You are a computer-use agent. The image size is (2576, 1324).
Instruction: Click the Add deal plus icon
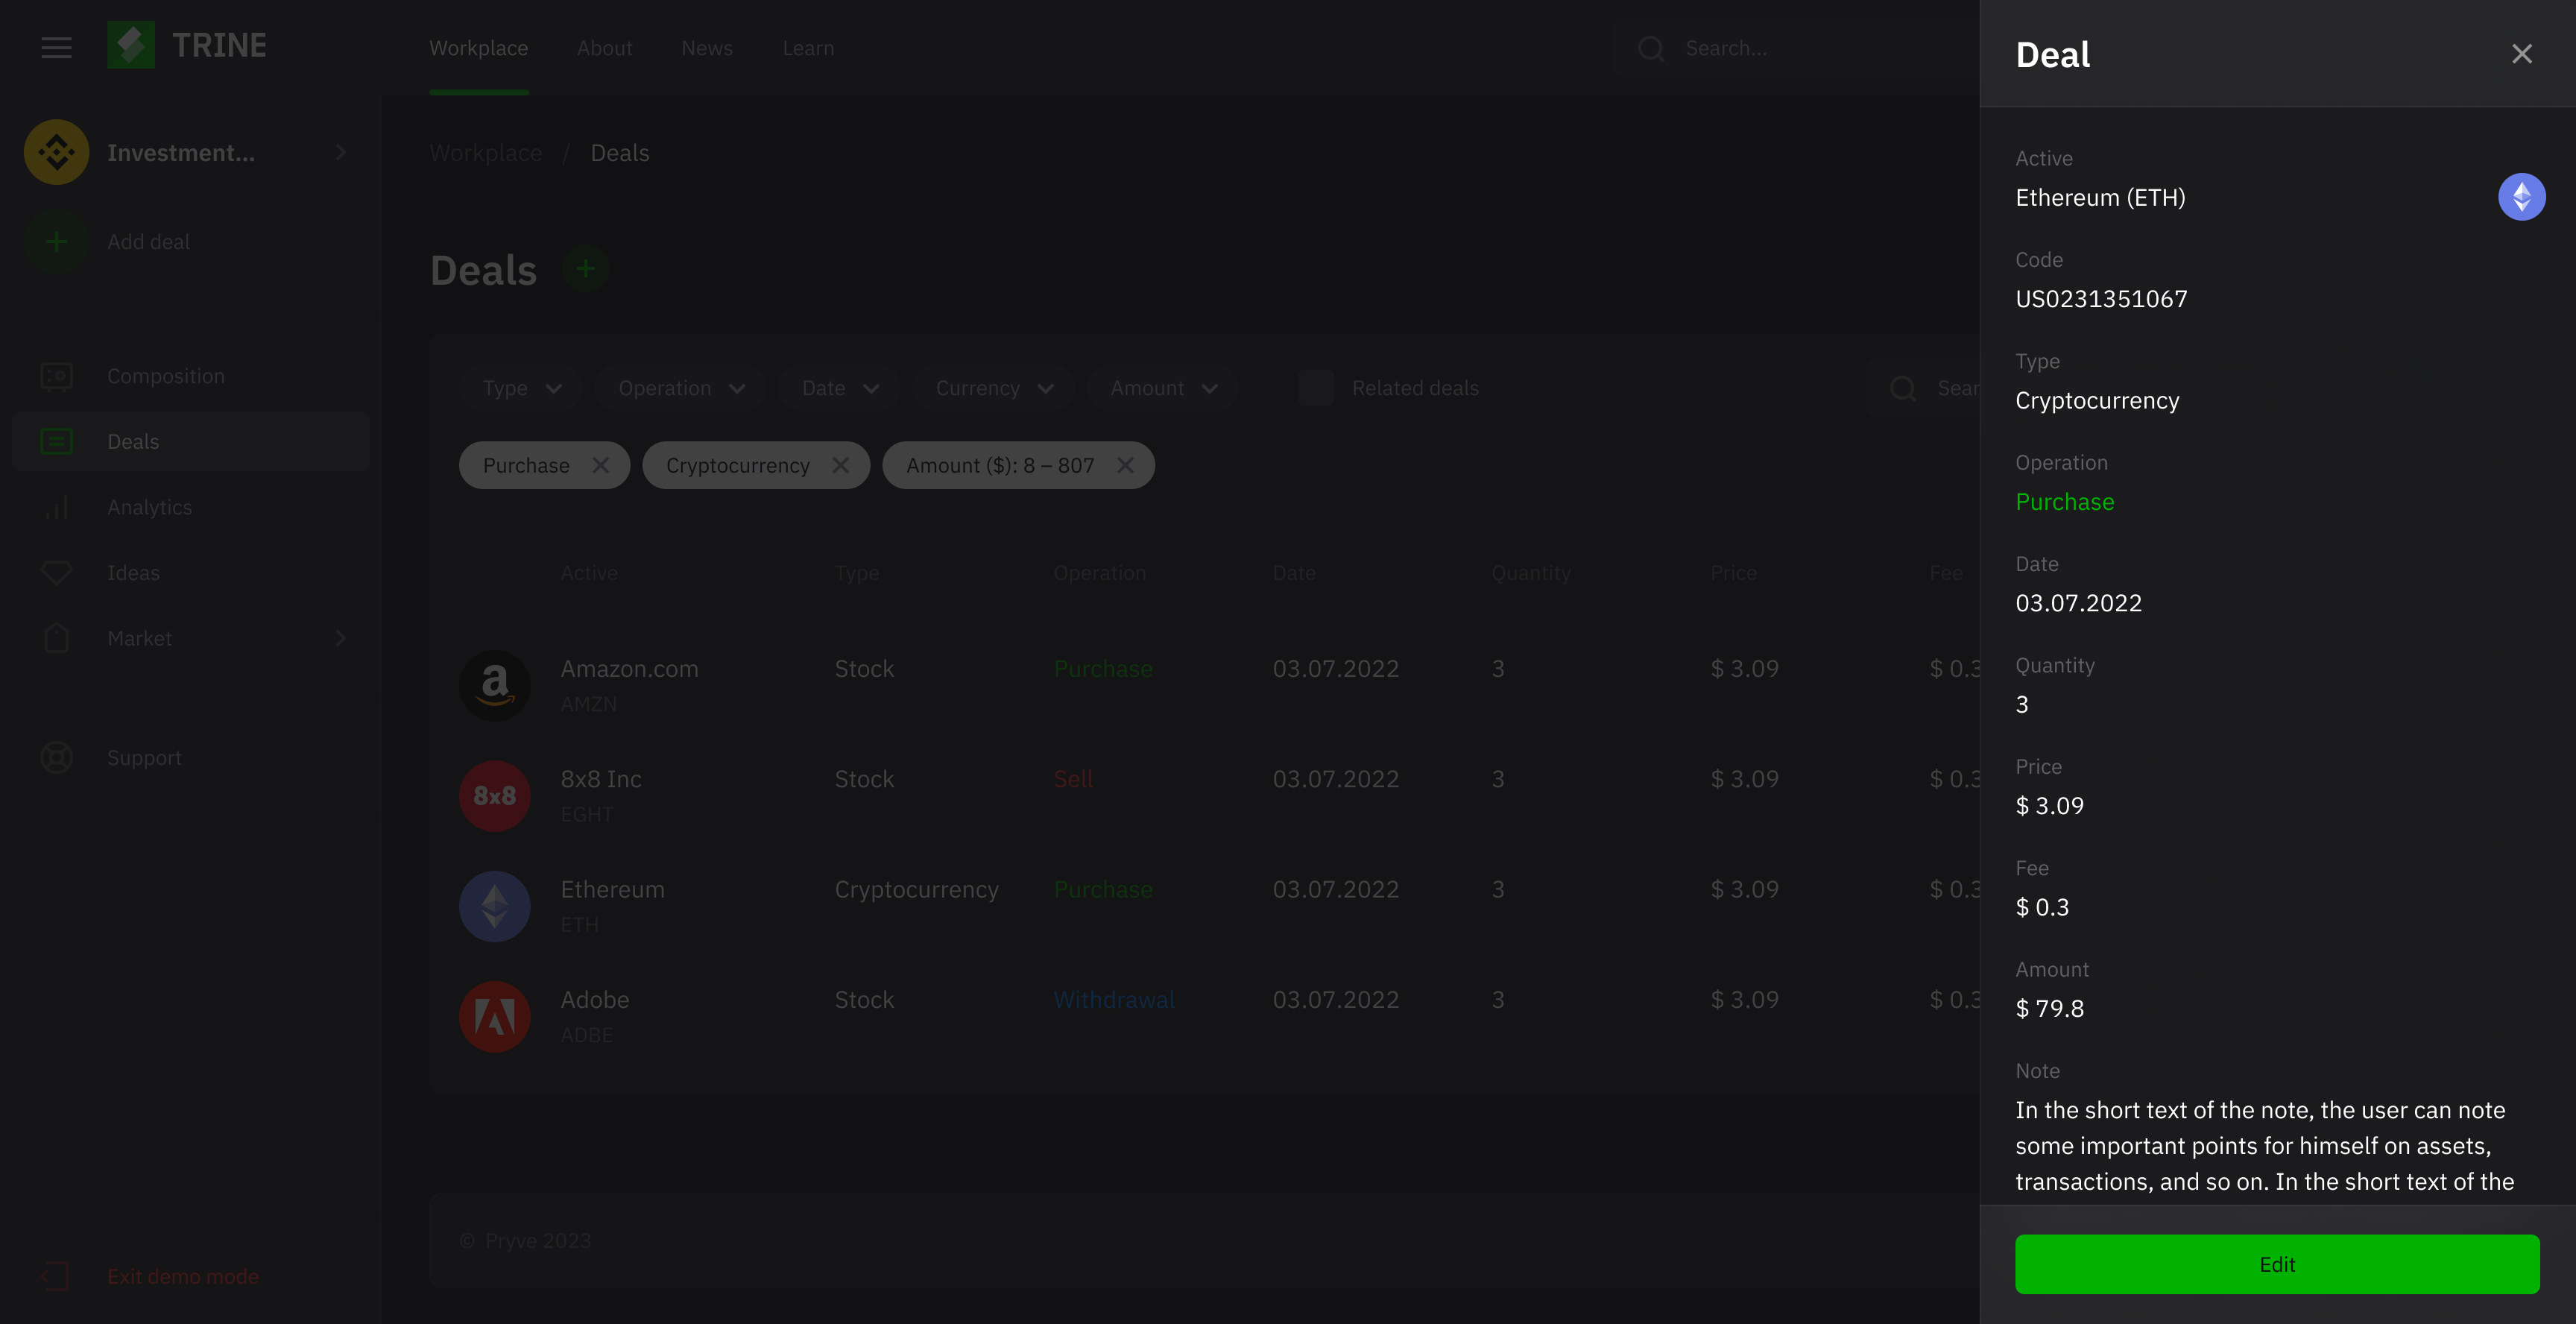pyautogui.click(x=56, y=242)
